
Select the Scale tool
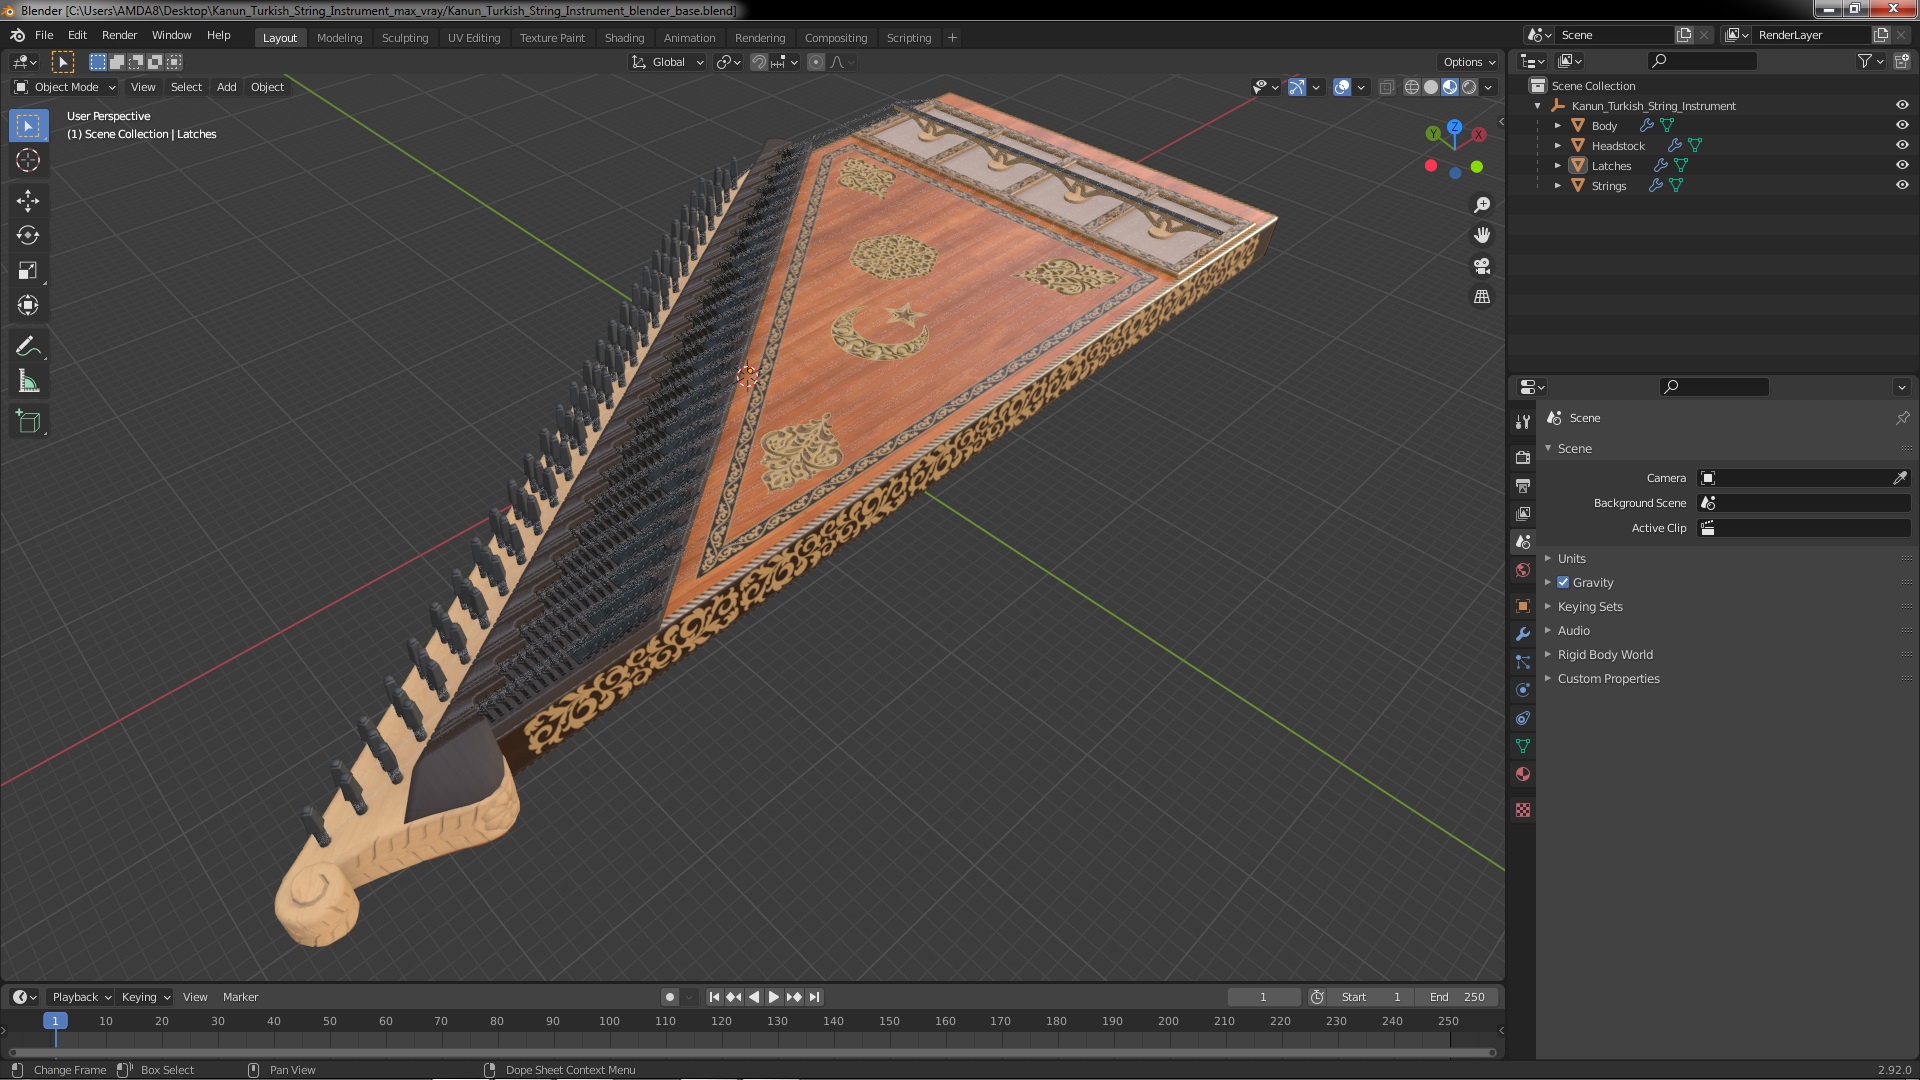[x=28, y=270]
